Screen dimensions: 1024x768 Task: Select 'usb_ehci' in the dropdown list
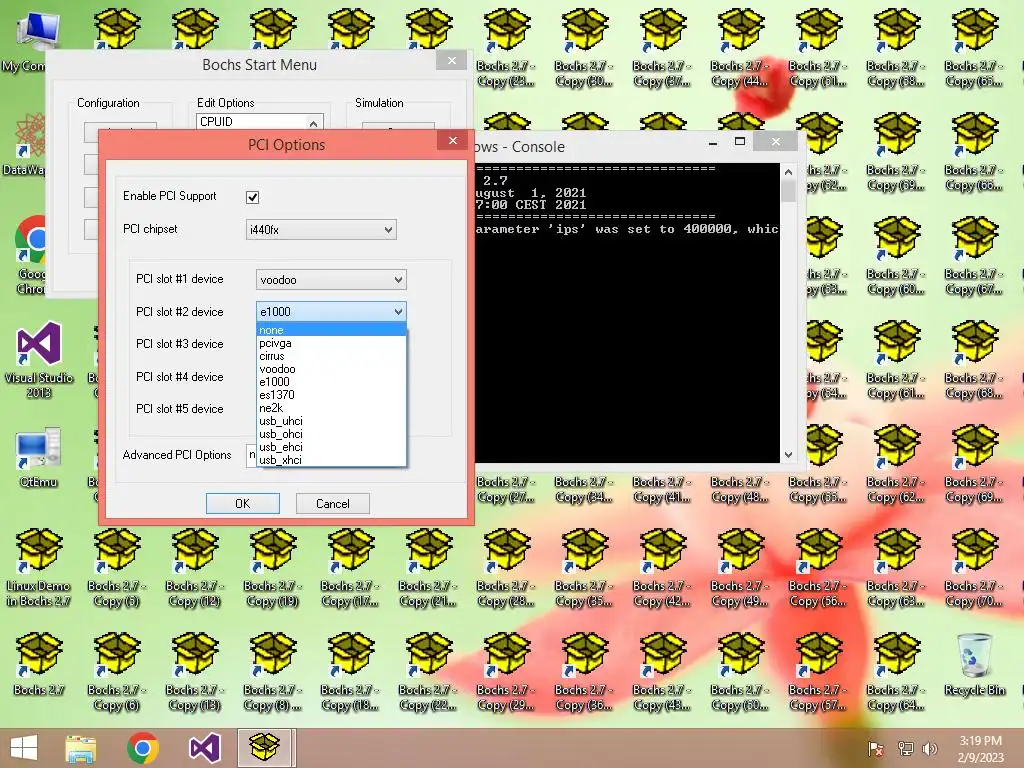pos(331,447)
